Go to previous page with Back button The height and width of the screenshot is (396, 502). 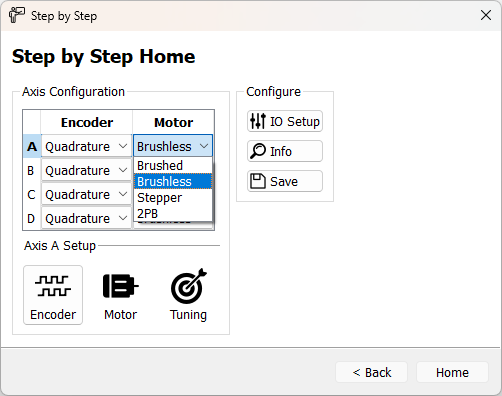coord(371,372)
